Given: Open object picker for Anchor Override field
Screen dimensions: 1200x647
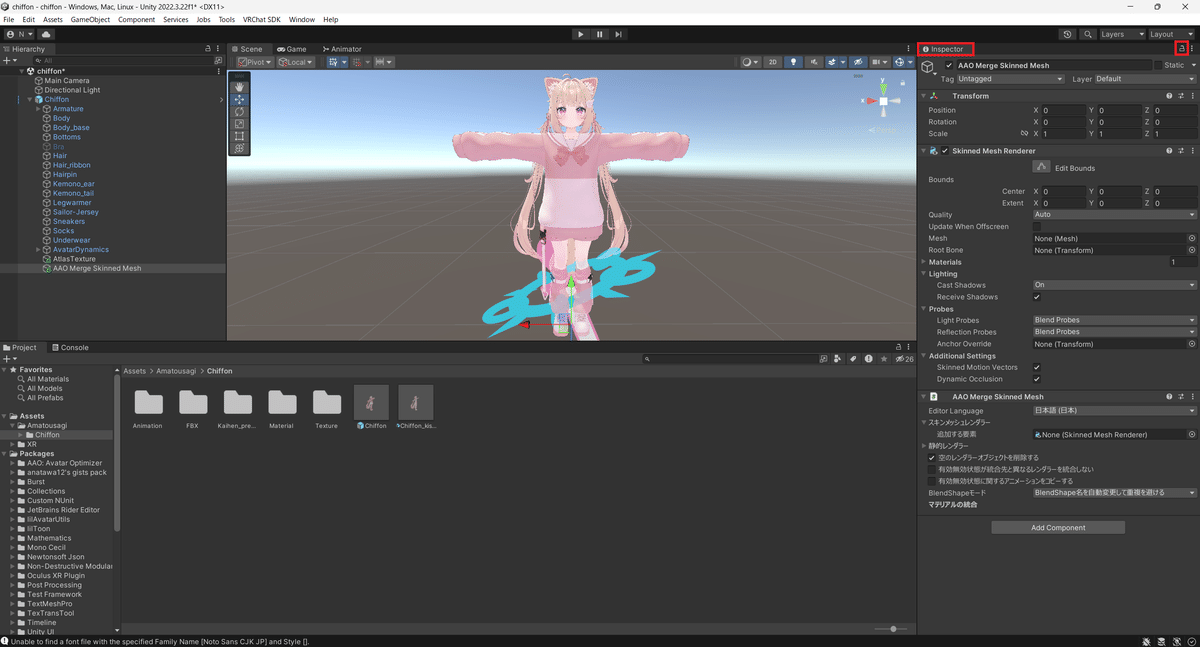Looking at the screenshot, I should tap(1191, 344).
